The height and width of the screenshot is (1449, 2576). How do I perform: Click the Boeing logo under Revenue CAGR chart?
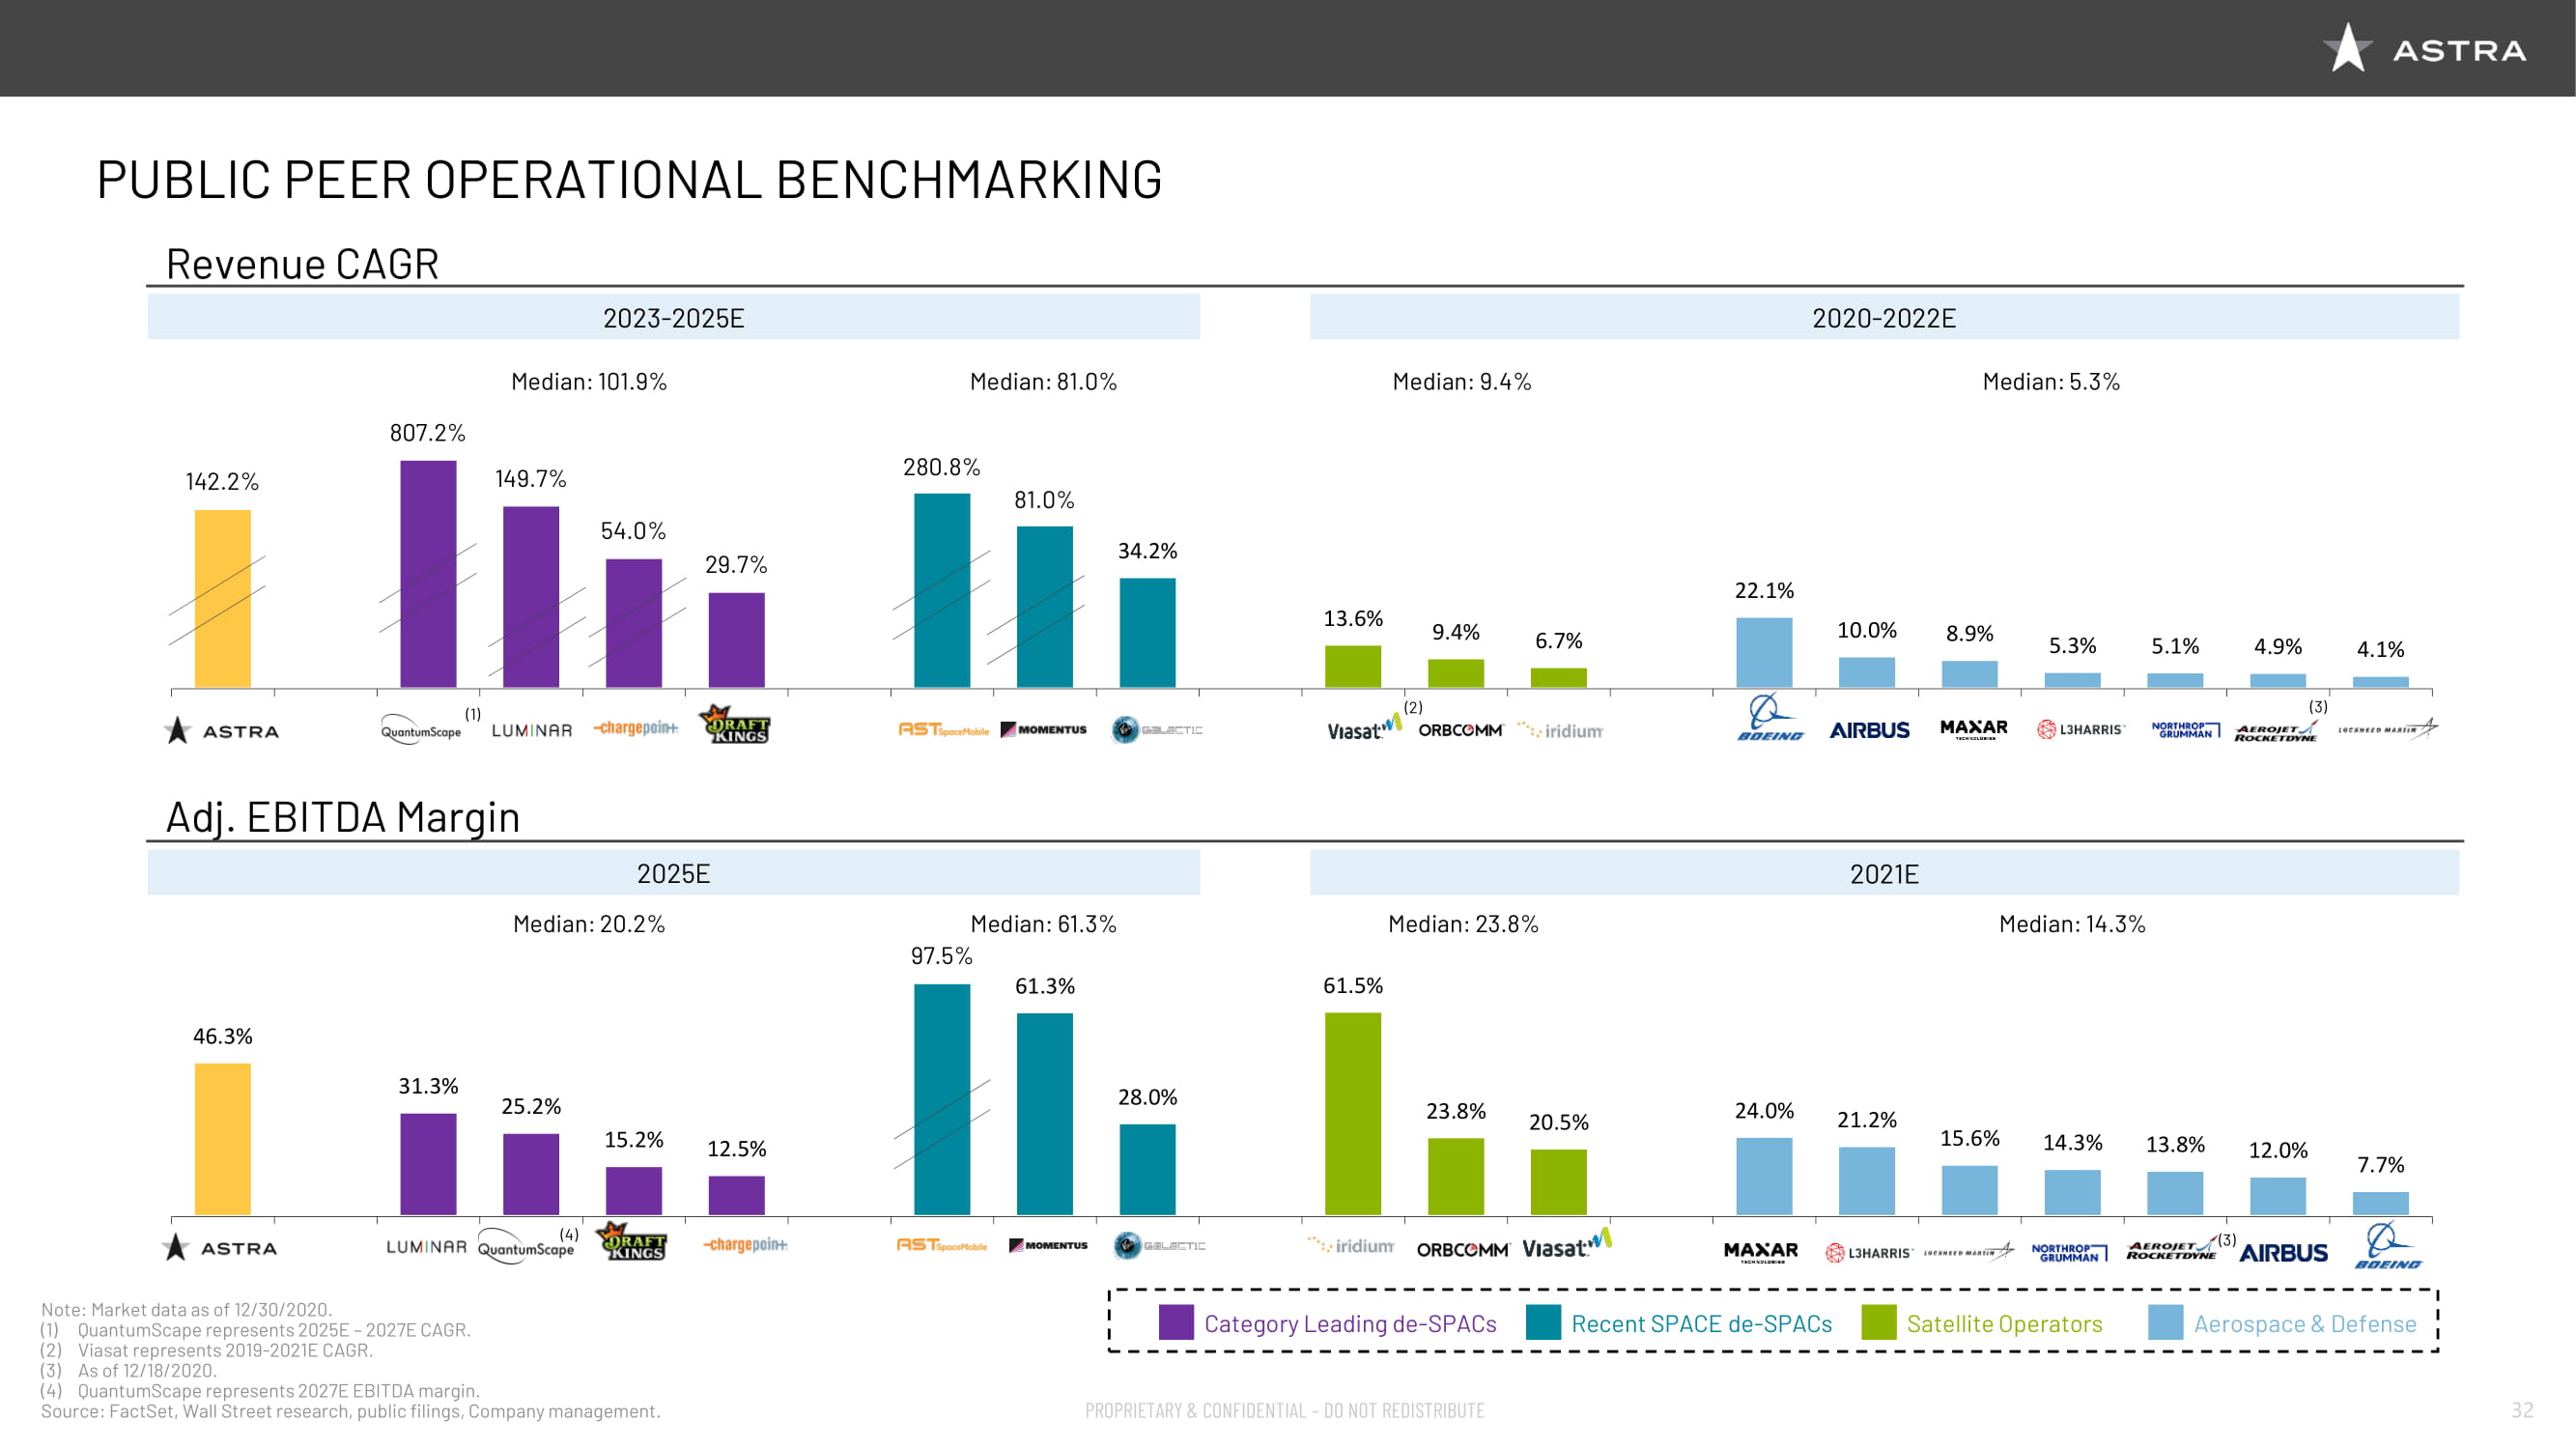[1769, 718]
